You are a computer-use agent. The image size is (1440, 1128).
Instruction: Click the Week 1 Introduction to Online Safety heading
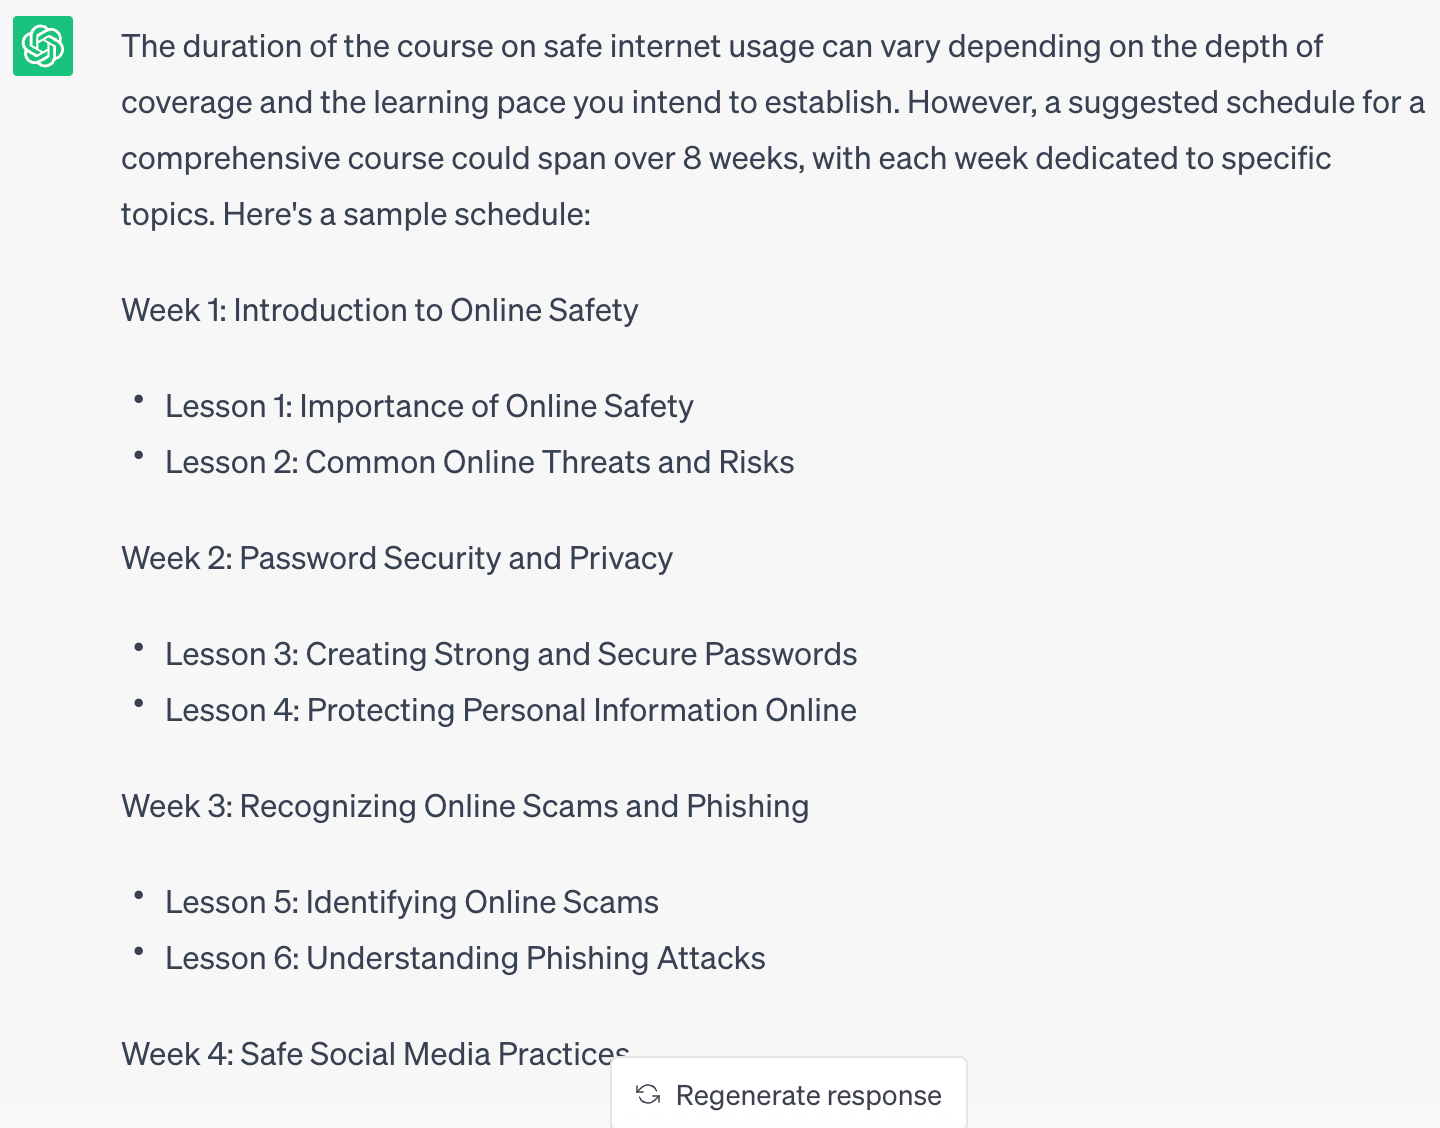pos(379,310)
